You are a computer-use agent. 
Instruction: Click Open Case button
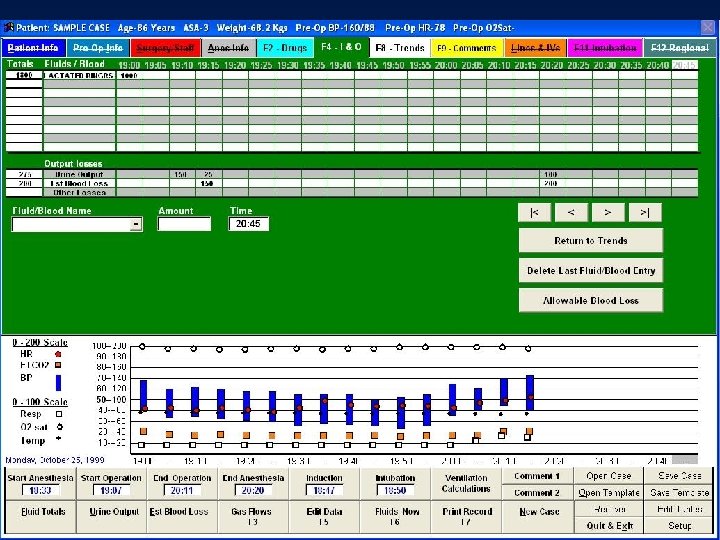[608, 476]
